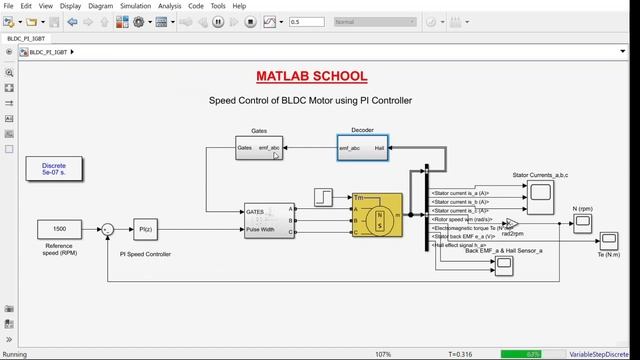Open the Tools menu

(x=218, y=6)
